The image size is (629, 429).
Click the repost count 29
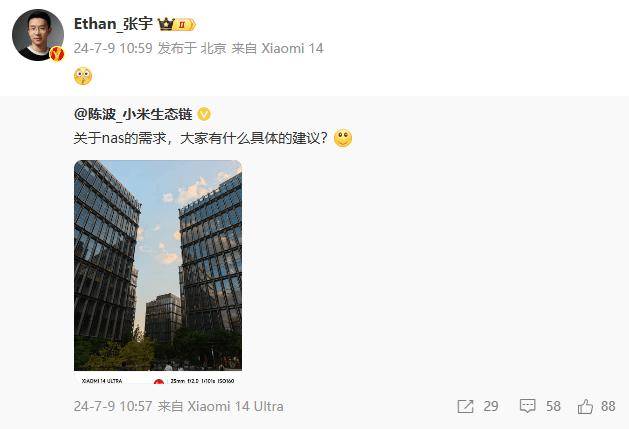pyautogui.click(x=491, y=406)
